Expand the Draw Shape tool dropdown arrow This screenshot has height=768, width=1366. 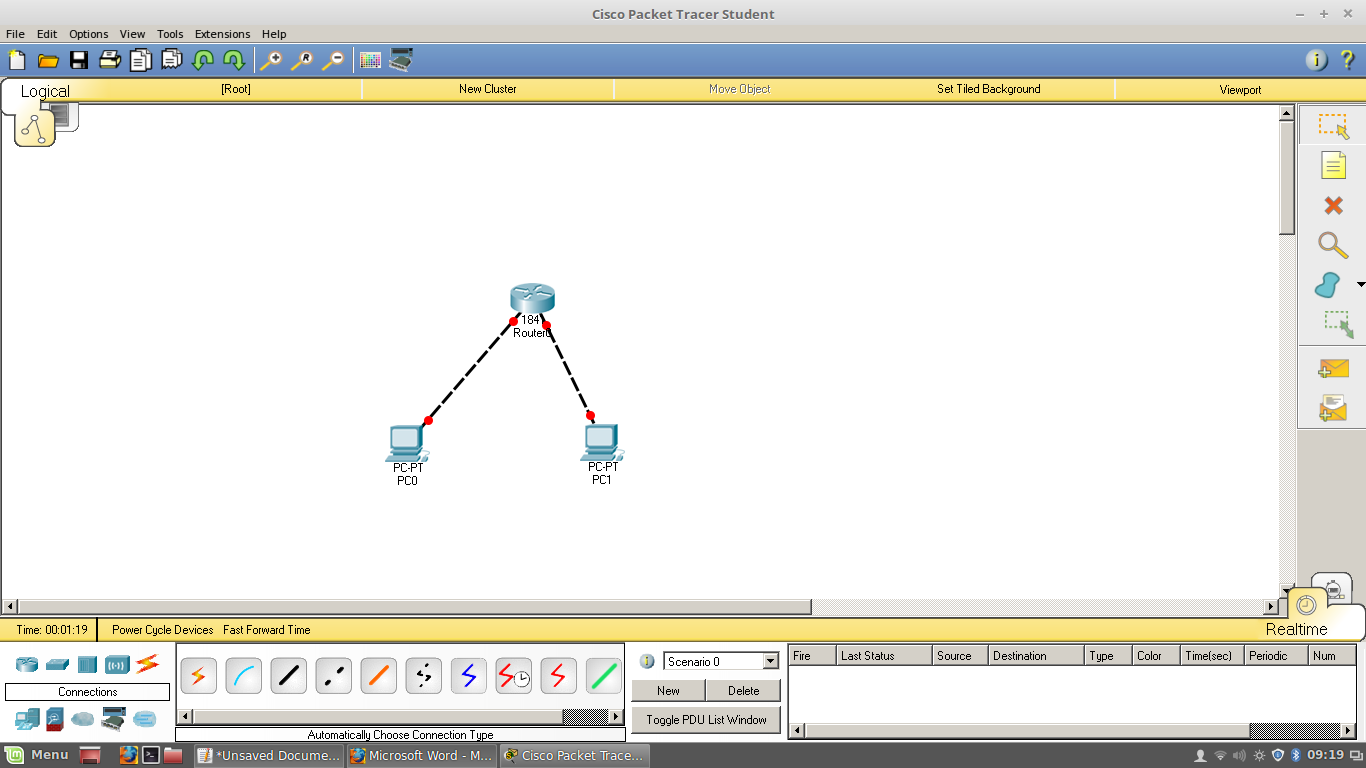point(1360,285)
